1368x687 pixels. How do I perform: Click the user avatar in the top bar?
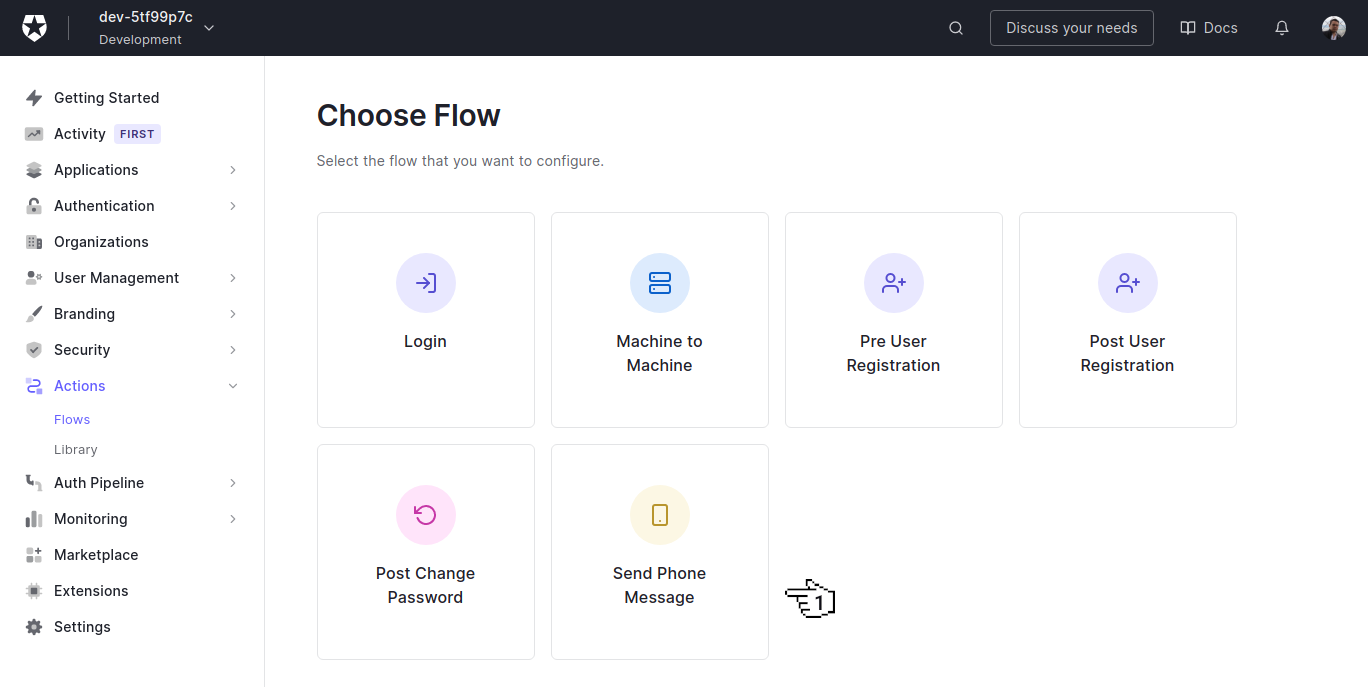point(1334,27)
